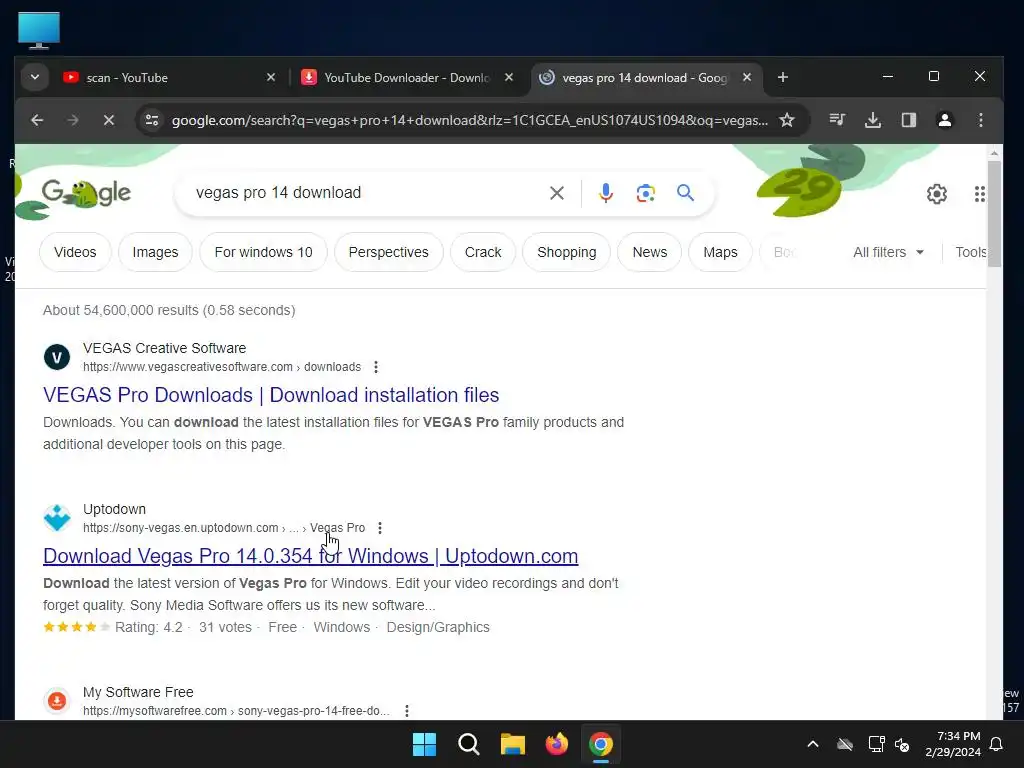This screenshot has width=1024, height=768.
Task: Open the vegascreativesoftware.com URL breadcrumb
Action: click(222, 367)
